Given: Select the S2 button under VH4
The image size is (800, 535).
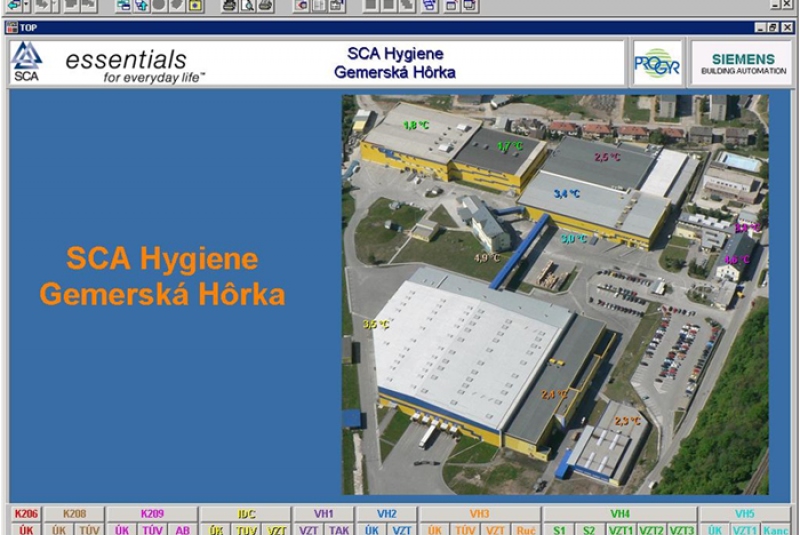Looking at the screenshot, I should (x=589, y=529).
